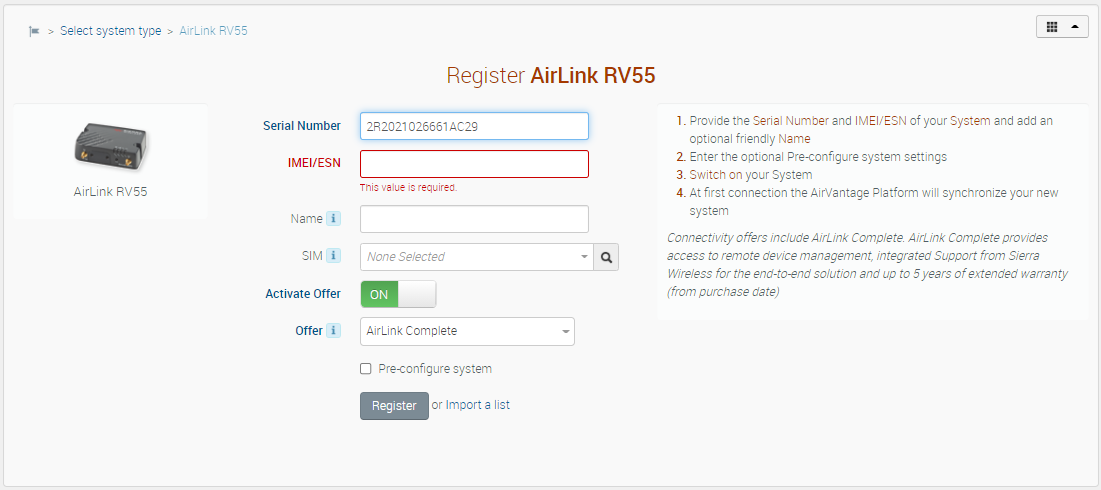Click the Name field info icon

(334, 219)
